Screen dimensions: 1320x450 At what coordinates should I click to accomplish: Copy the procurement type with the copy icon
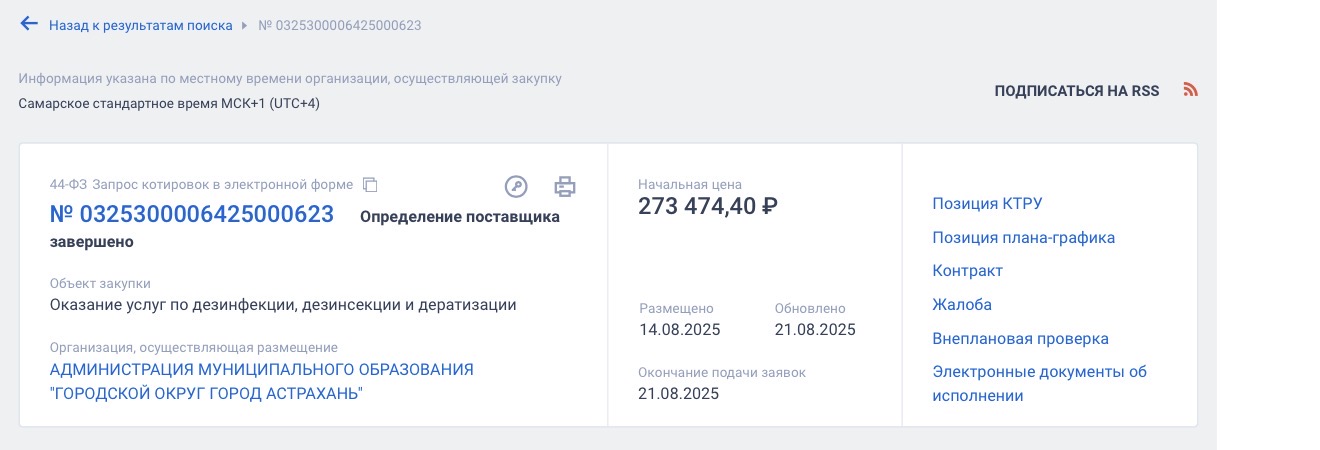pyautogui.click(x=370, y=185)
